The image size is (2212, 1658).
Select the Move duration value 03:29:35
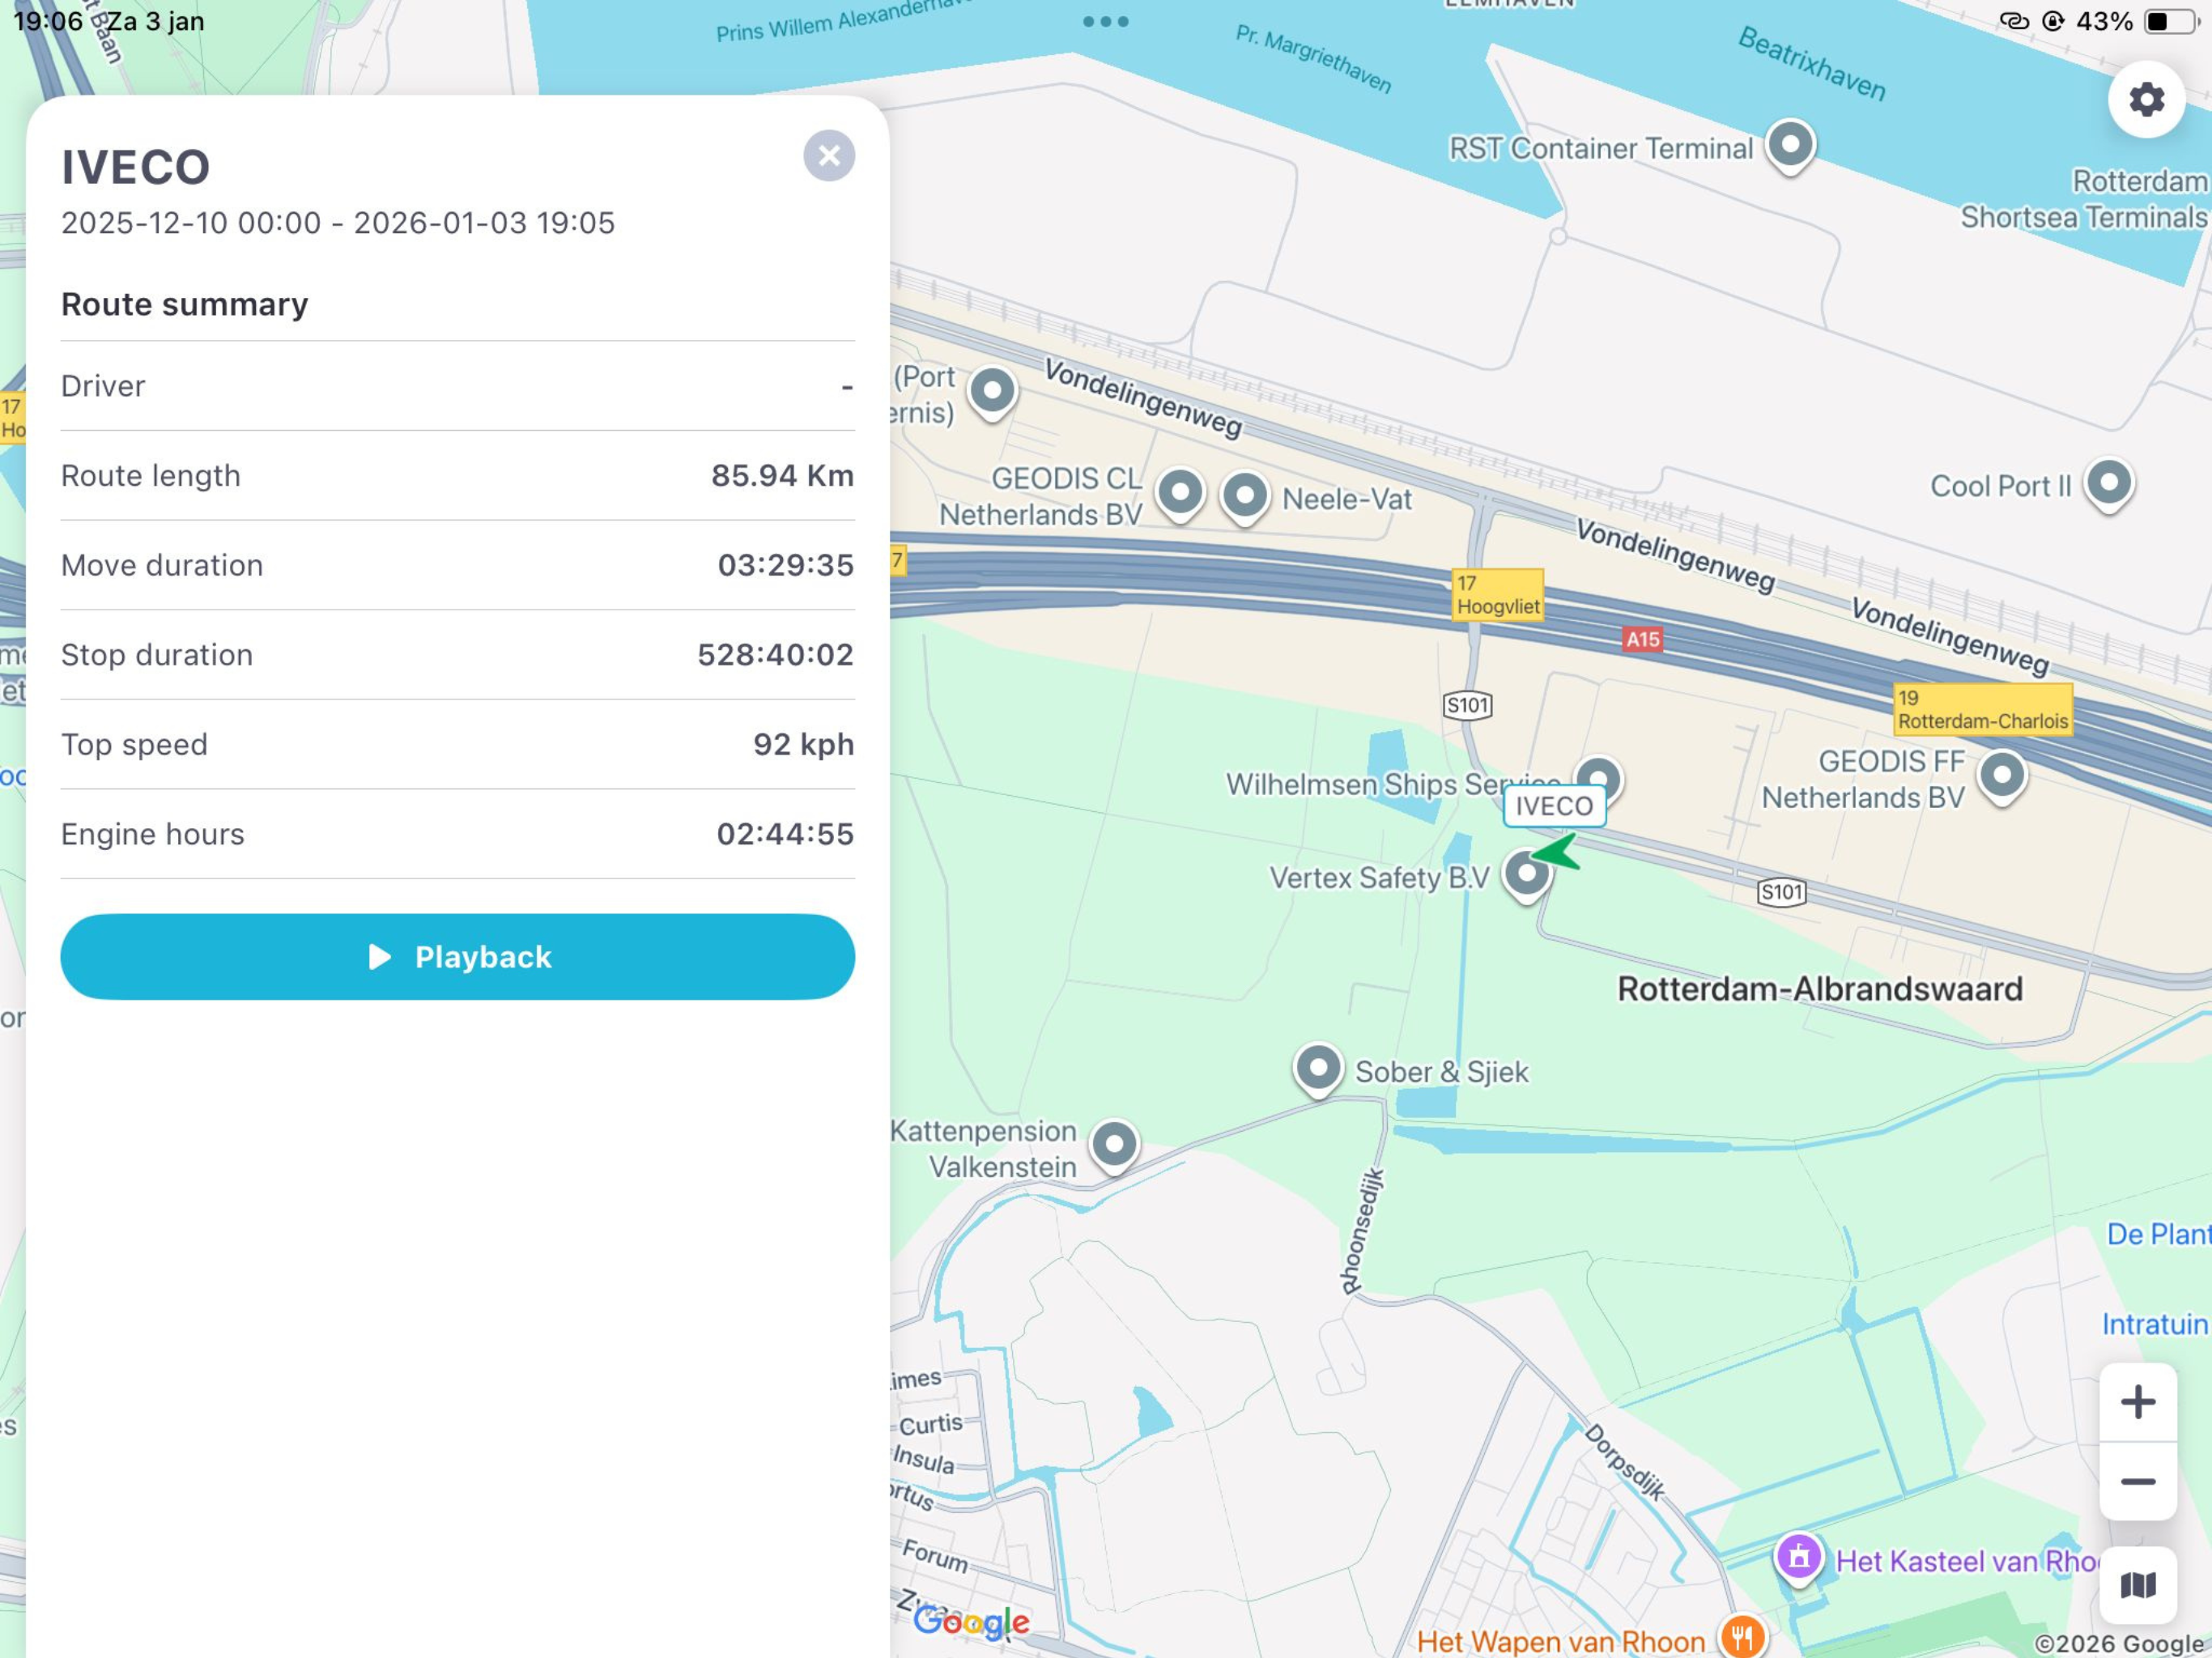[786, 565]
